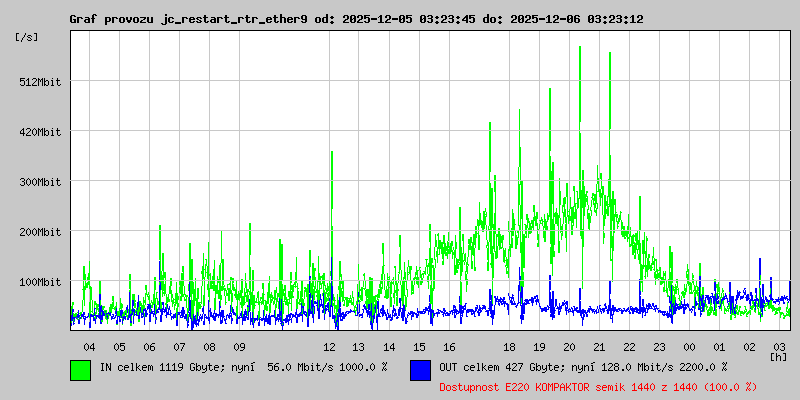This screenshot has height=400, width=800.
Task: Click the 420Mbit y-axis label
Action: coord(41,132)
